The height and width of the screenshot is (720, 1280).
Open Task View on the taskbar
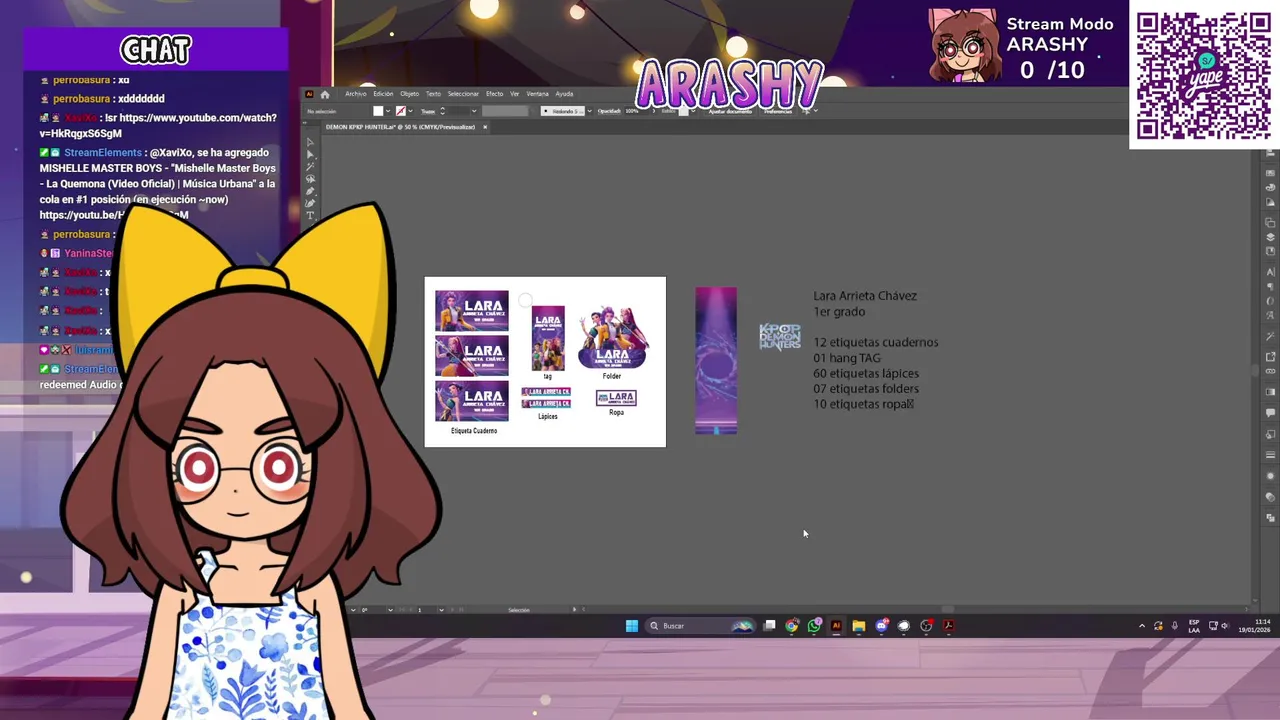click(769, 626)
